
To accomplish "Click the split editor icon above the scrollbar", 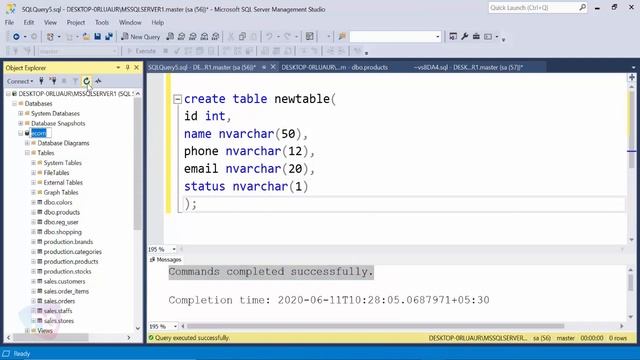I will [631, 77].
